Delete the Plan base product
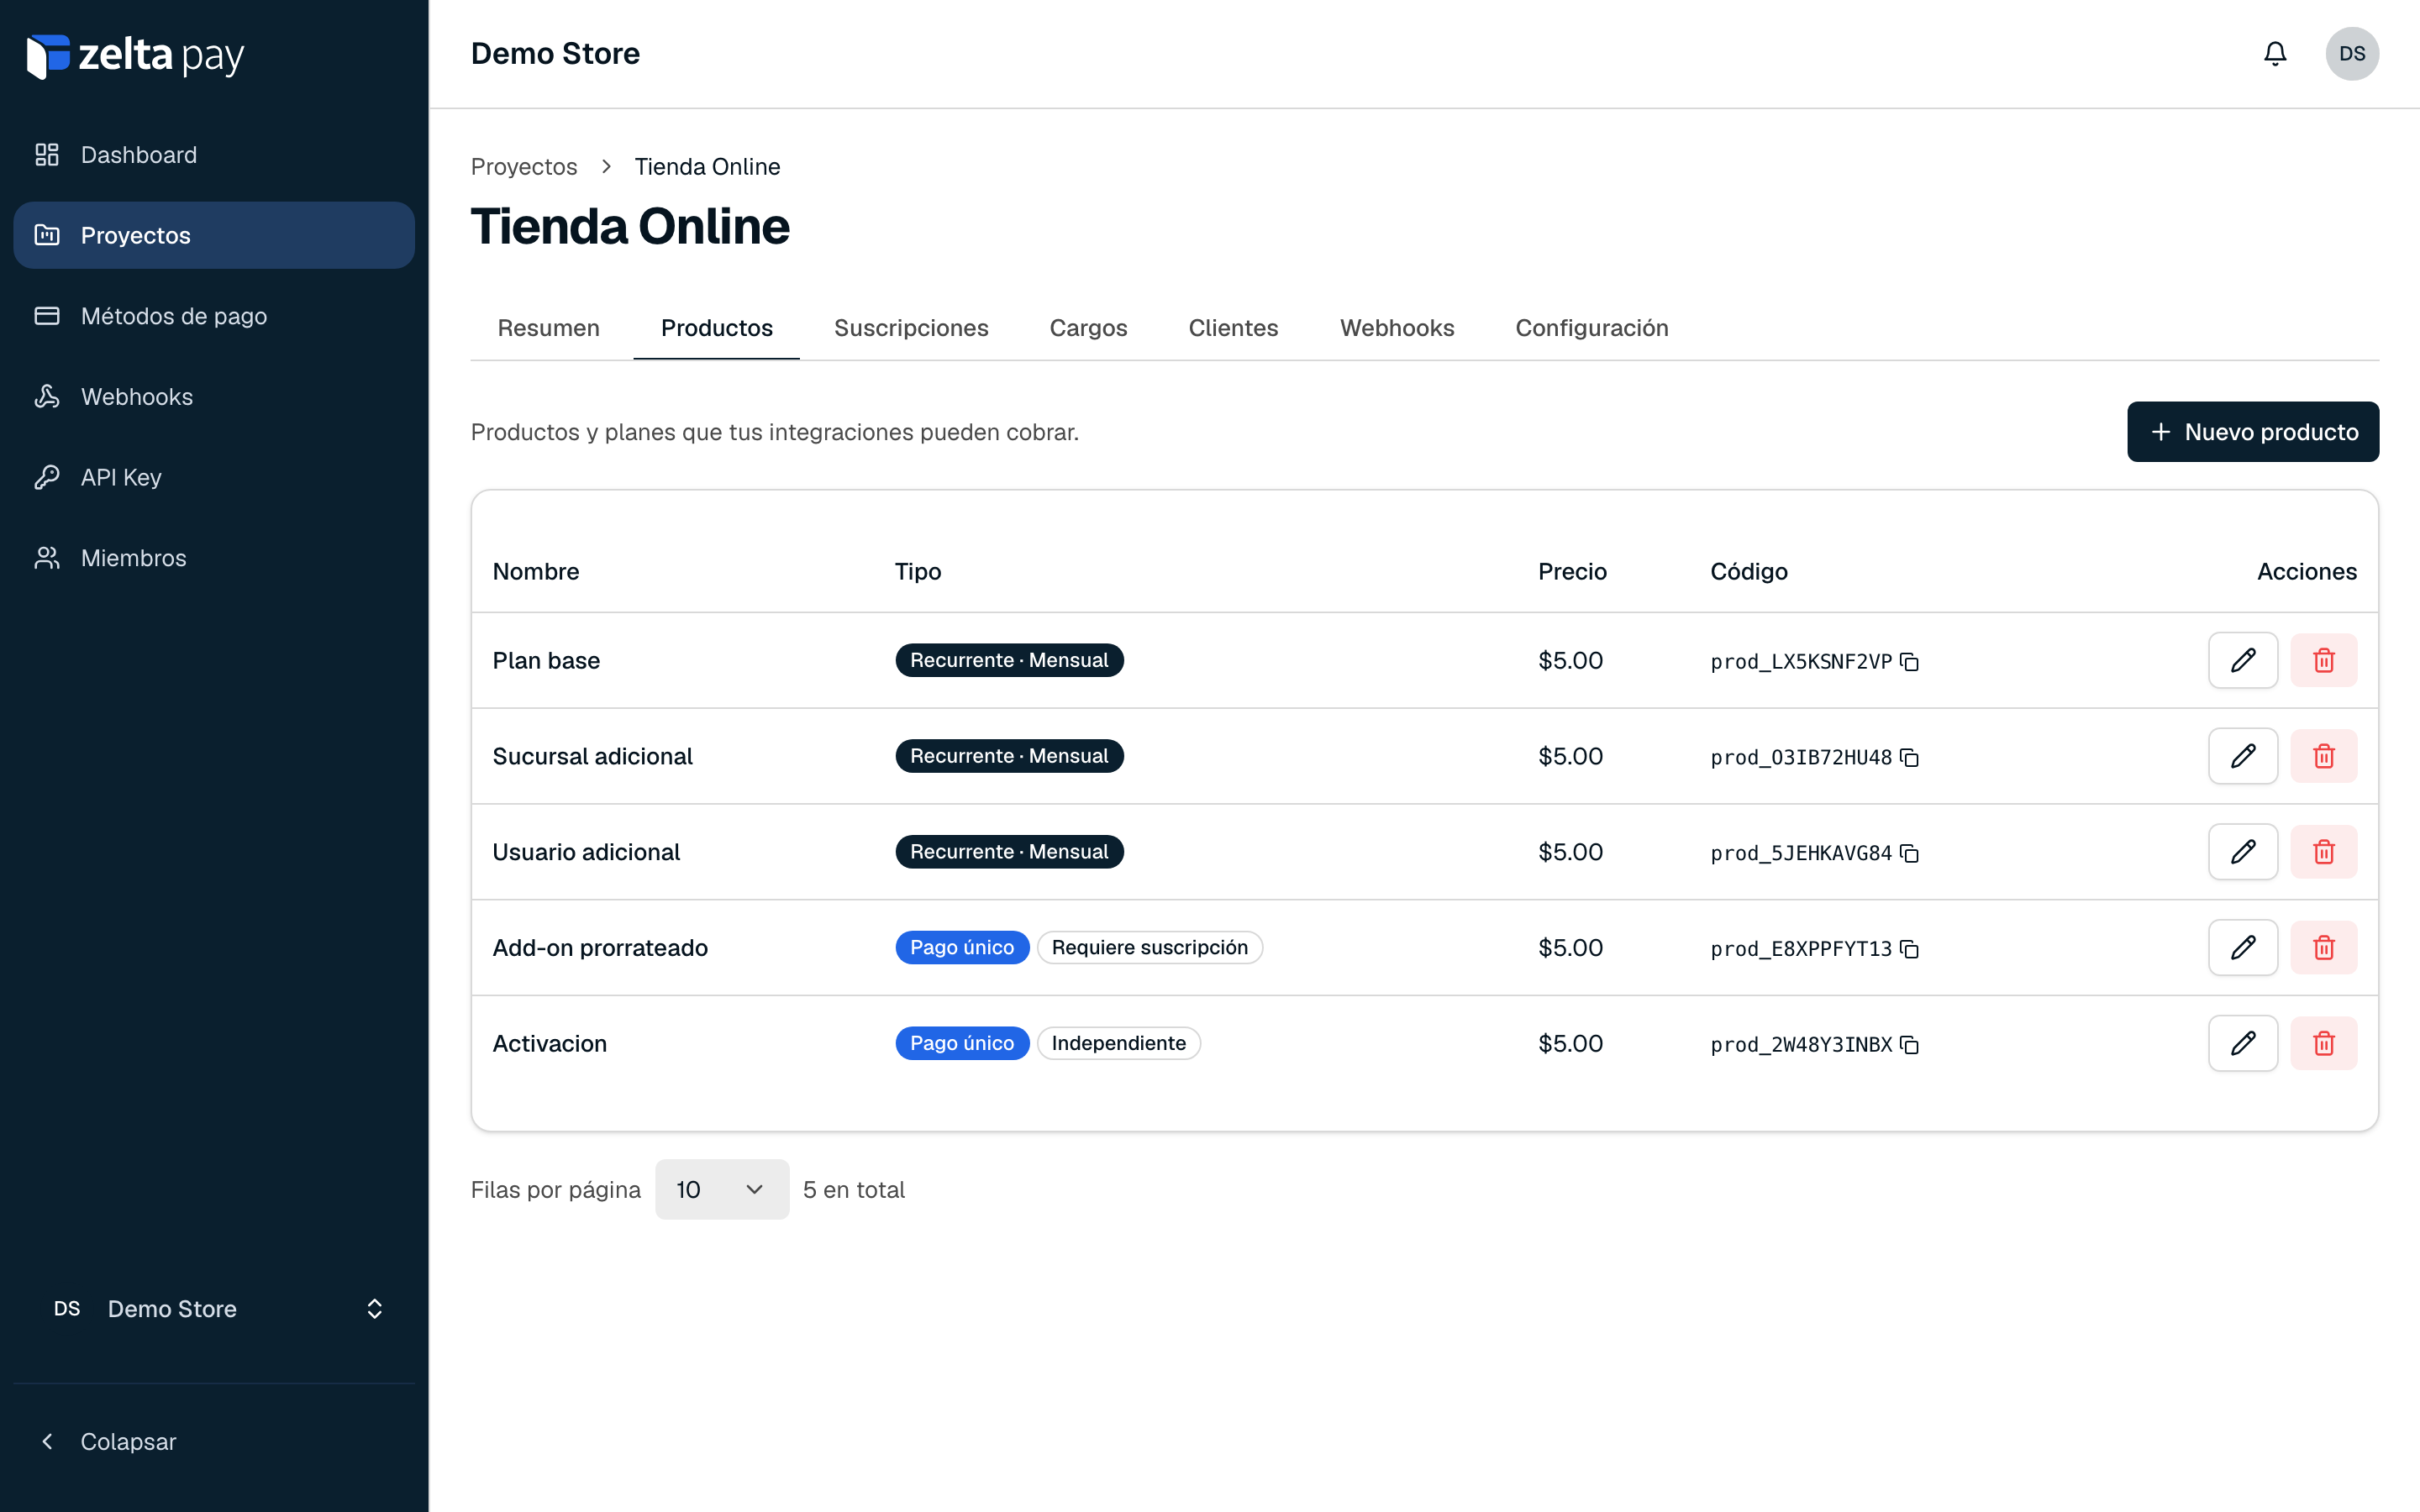Viewport: 2420px width, 1512px height. (2324, 660)
